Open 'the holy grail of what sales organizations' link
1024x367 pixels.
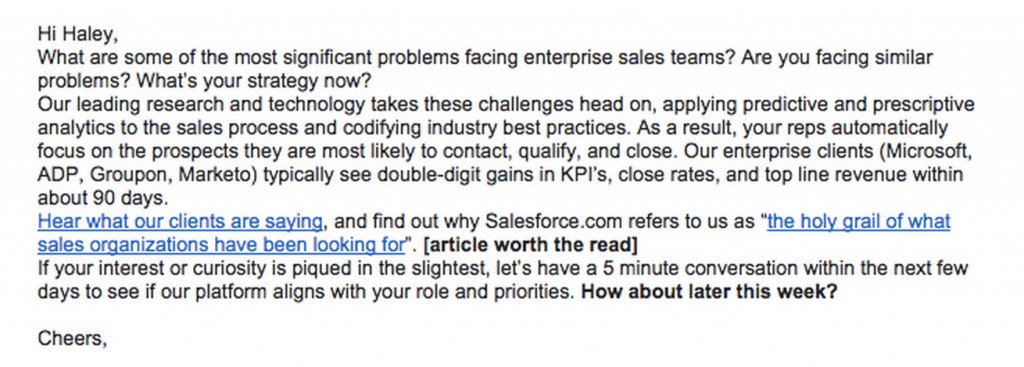[858, 222]
